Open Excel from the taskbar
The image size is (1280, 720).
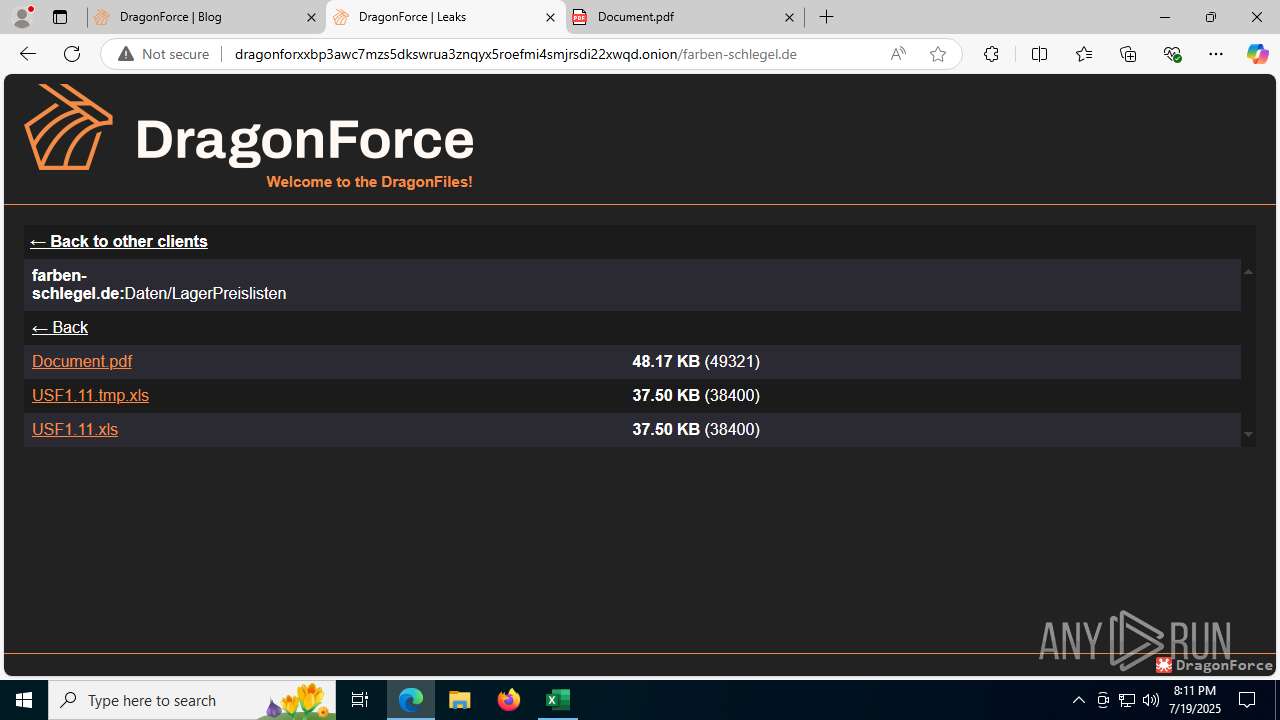pyautogui.click(x=558, y=700)
